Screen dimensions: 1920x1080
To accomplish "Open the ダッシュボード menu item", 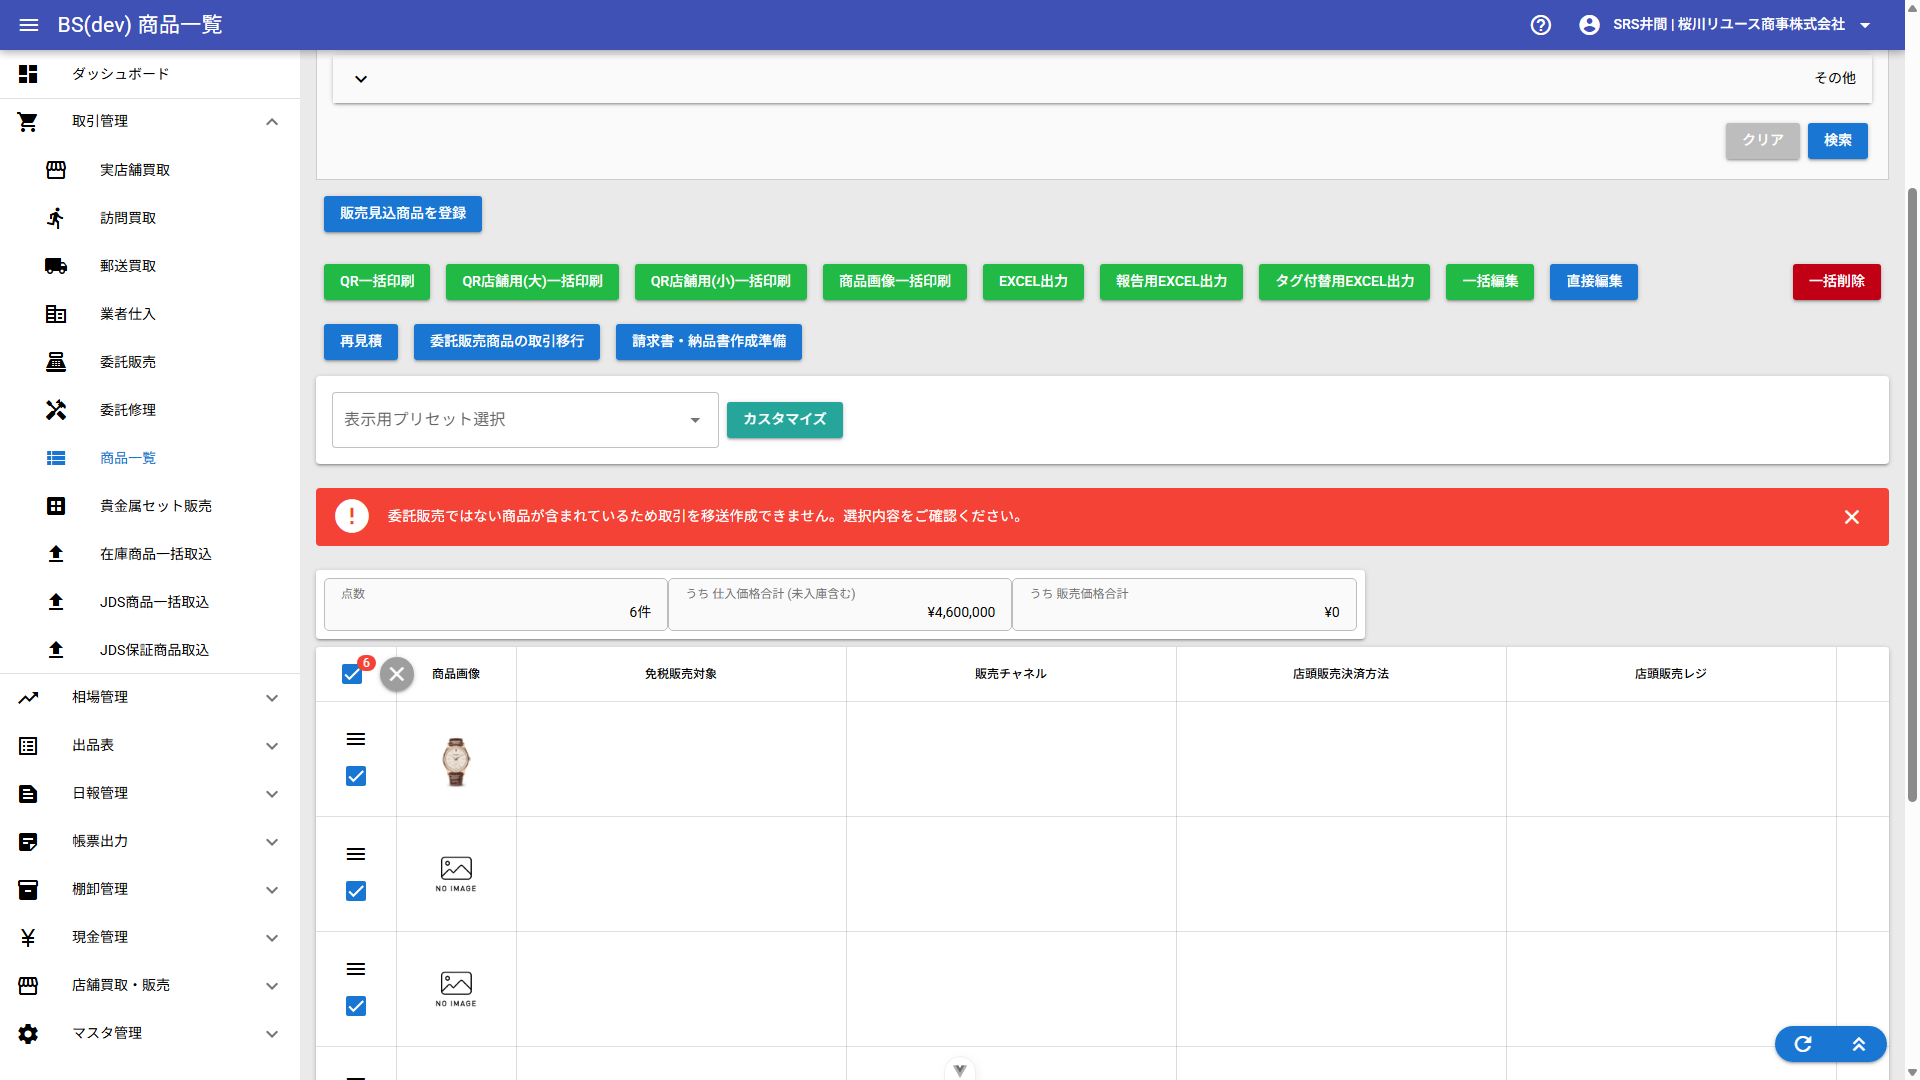I will pyautogui.click(x=150, y=74).
